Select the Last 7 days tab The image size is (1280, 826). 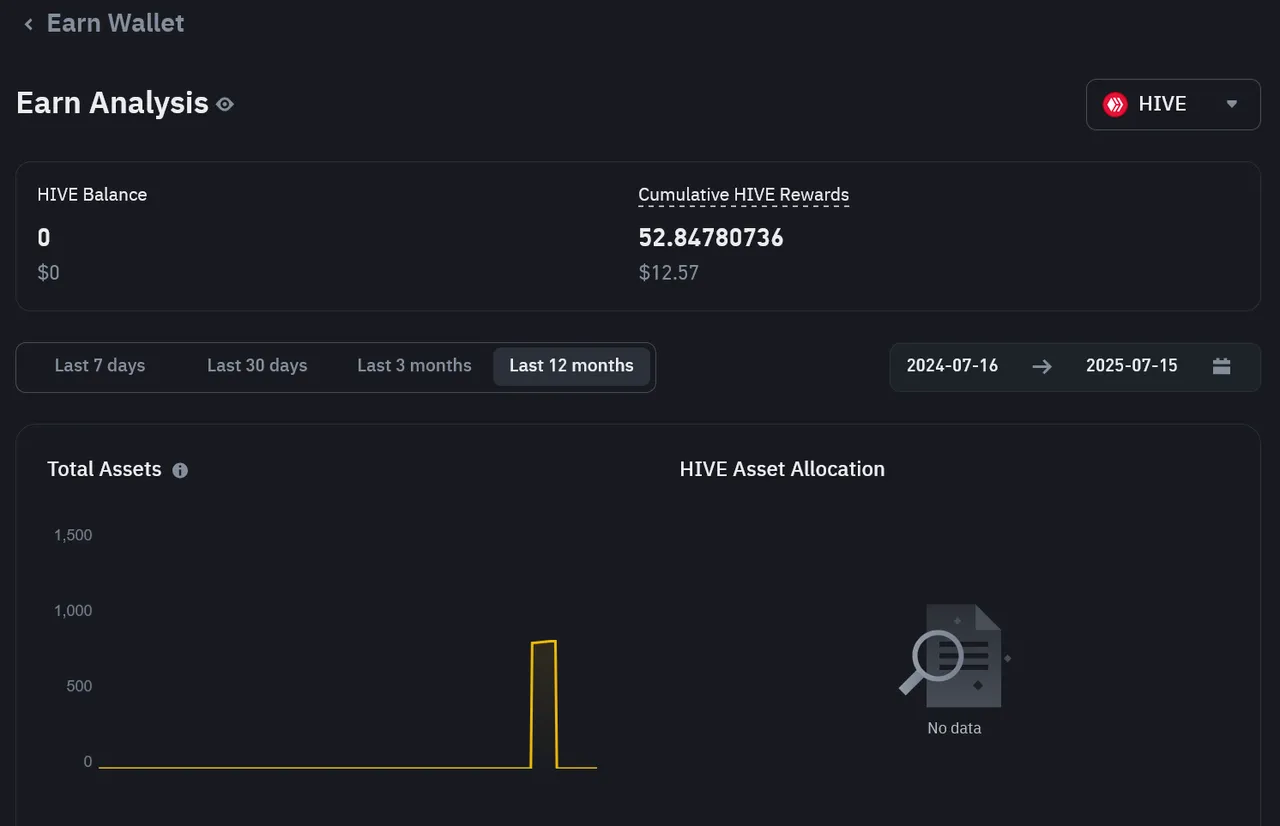tap(100, 366)
